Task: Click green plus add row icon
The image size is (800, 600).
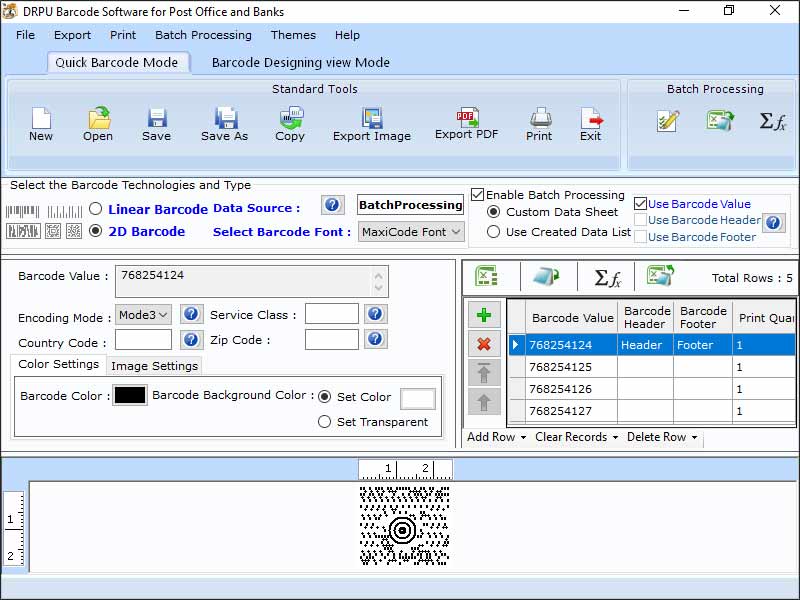Action: point(484,315)
